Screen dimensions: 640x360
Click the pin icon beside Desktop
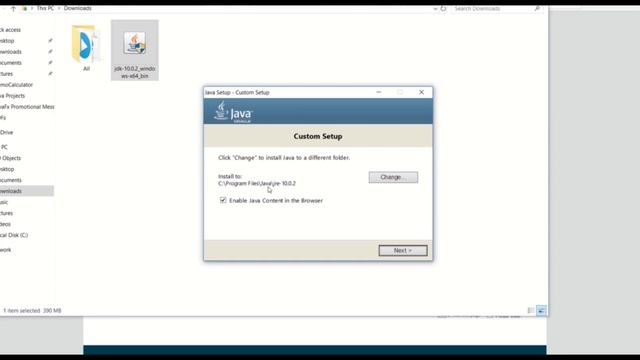(x=50, y=41)
